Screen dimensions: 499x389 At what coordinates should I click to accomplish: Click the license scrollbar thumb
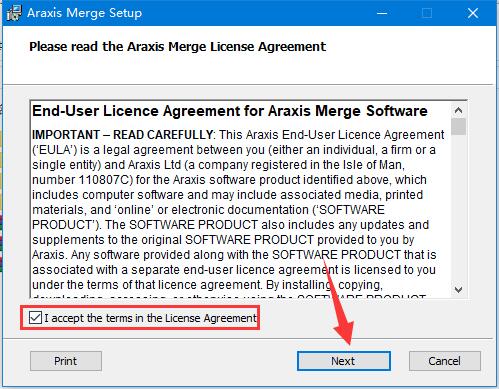[459, 127]
